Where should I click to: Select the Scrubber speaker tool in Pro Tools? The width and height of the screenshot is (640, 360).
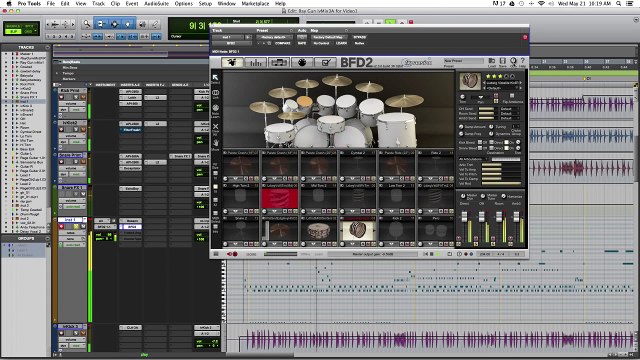(x=142, y=24)
